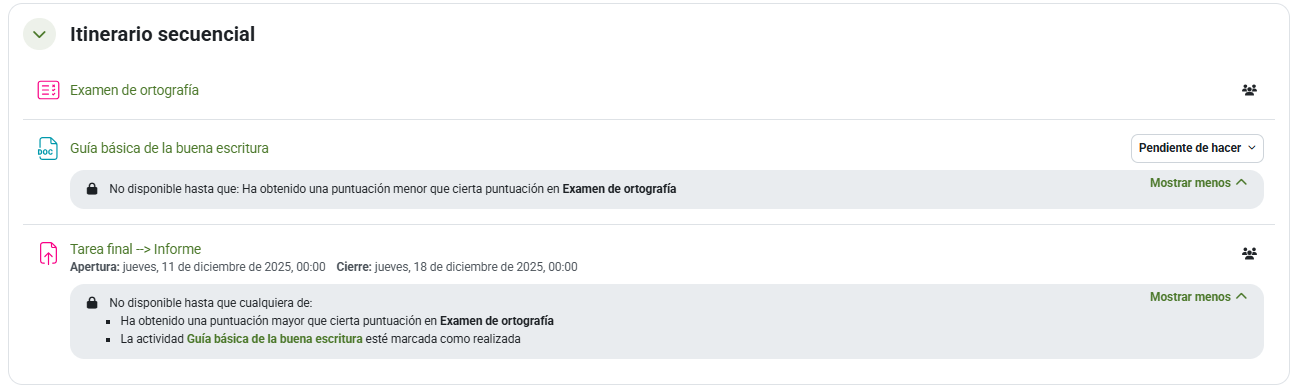Collapse Tarea final restriction with Mostrar menos
Image resolution: width=1301 pixels, height=388 pixels.
[1198, 297]
